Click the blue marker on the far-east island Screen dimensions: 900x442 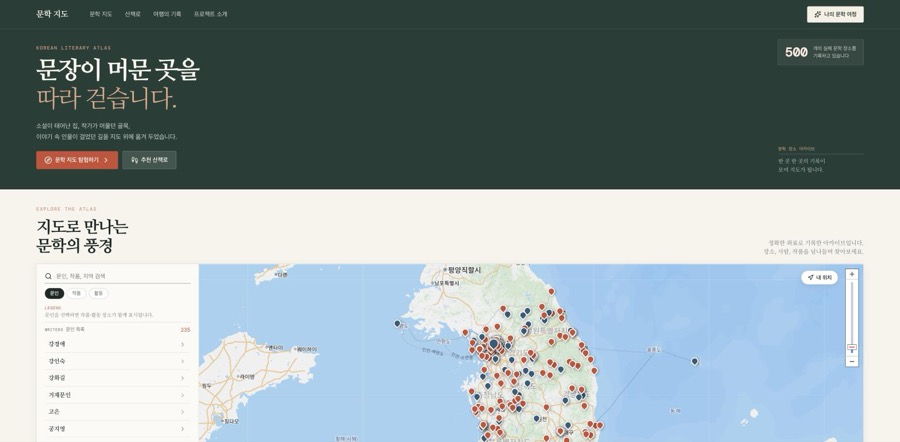coord(695,362)
